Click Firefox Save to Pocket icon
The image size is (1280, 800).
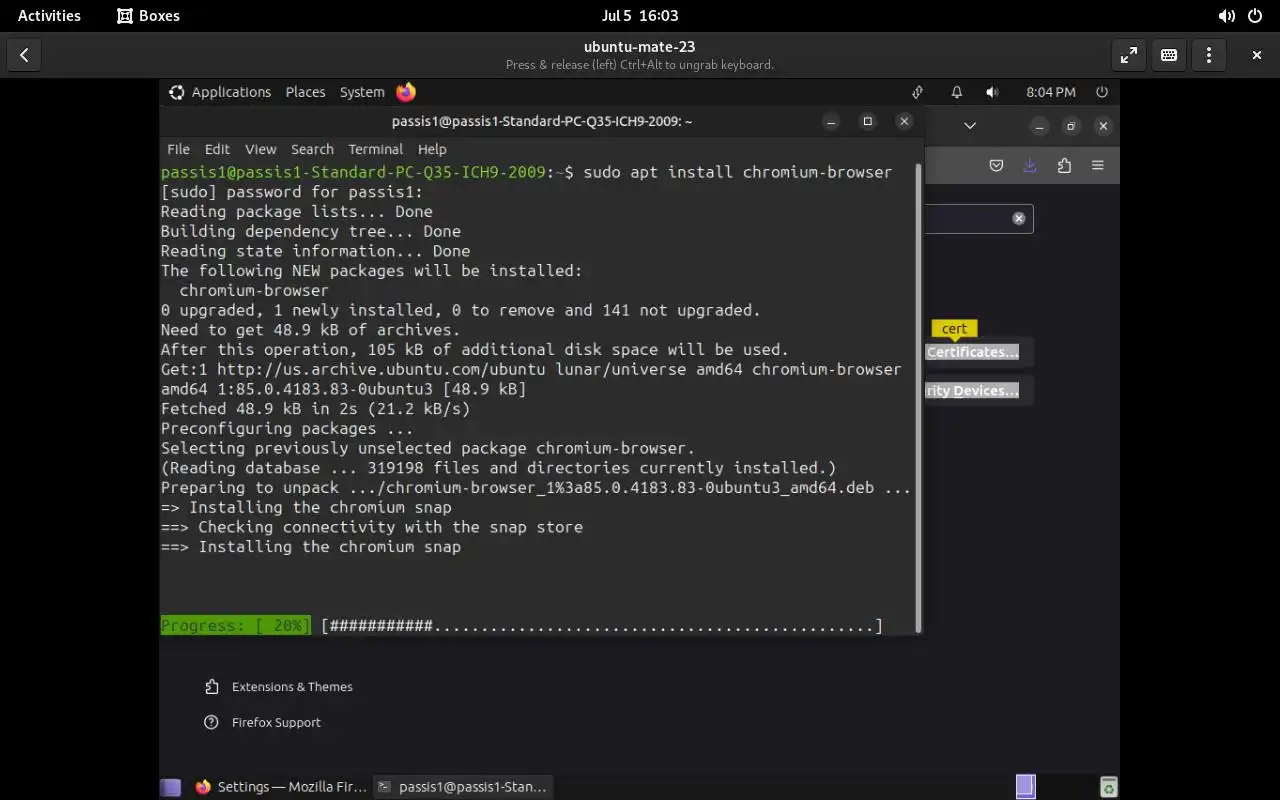pos(996,165)
